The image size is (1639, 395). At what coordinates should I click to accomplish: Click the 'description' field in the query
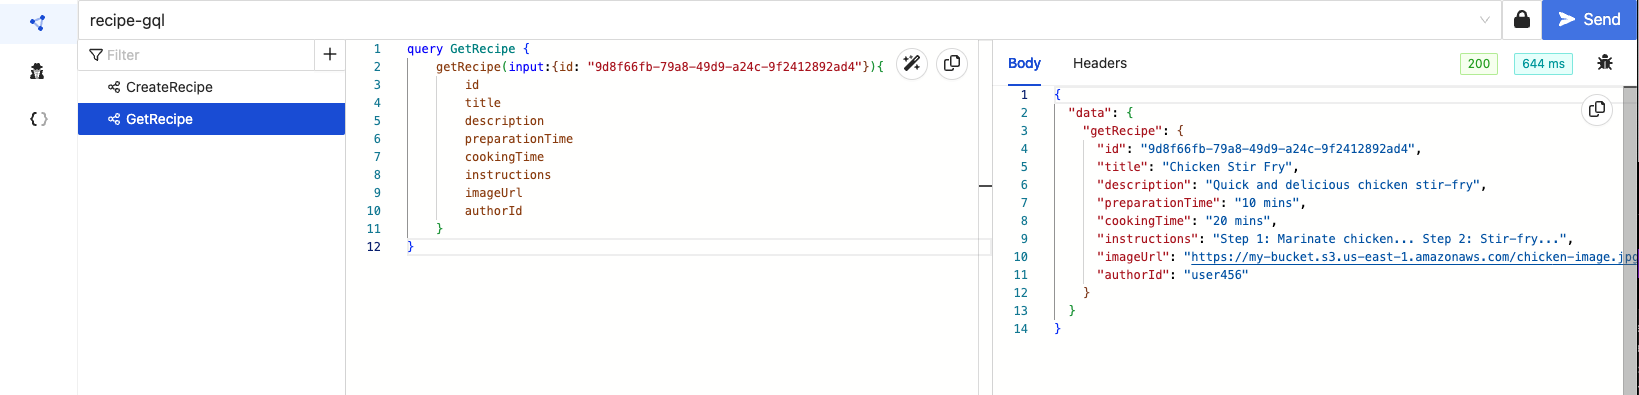pyautogui.click(x=504, y=121)
